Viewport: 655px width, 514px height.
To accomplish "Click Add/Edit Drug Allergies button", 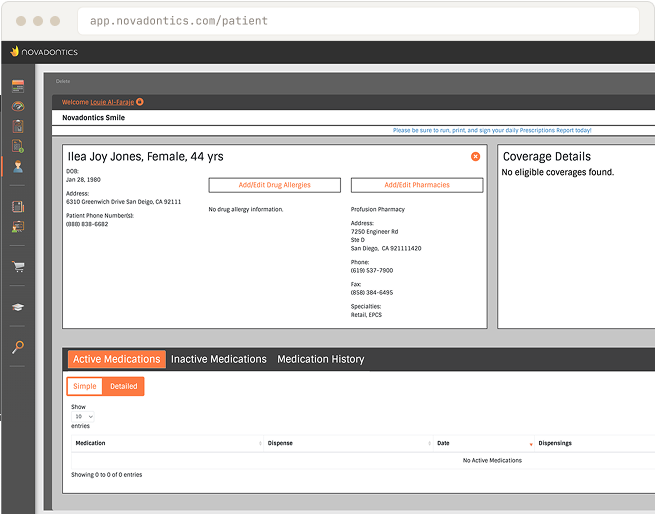I will 274,185.
